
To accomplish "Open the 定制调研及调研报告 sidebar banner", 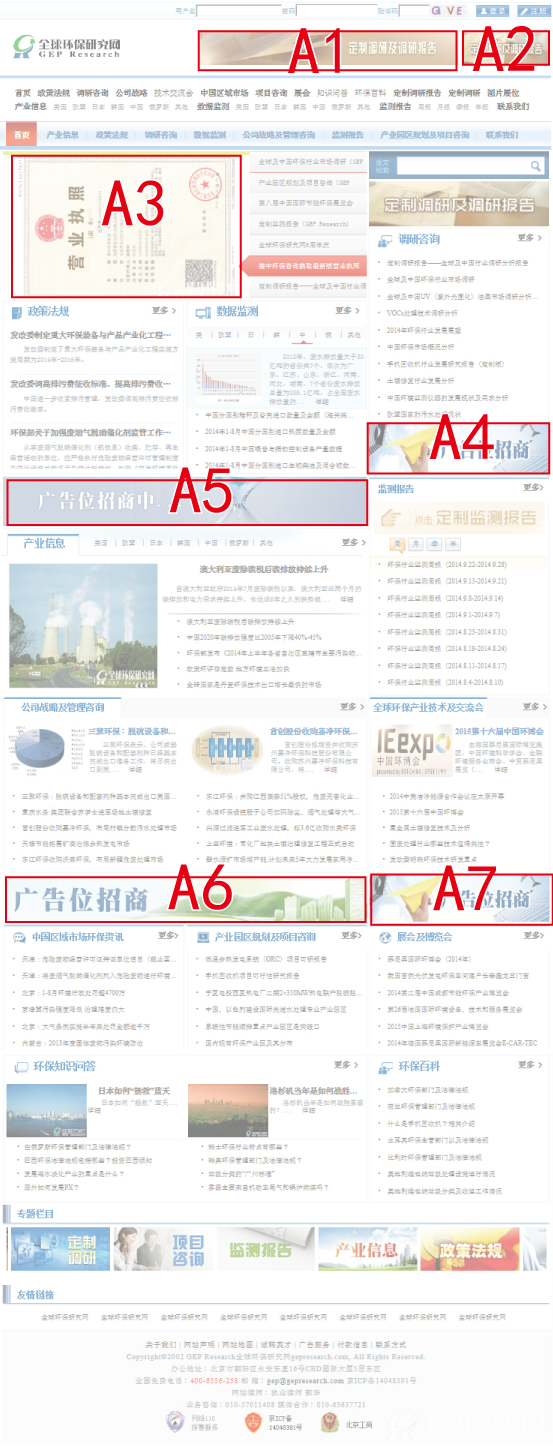I will click(458, 204).
